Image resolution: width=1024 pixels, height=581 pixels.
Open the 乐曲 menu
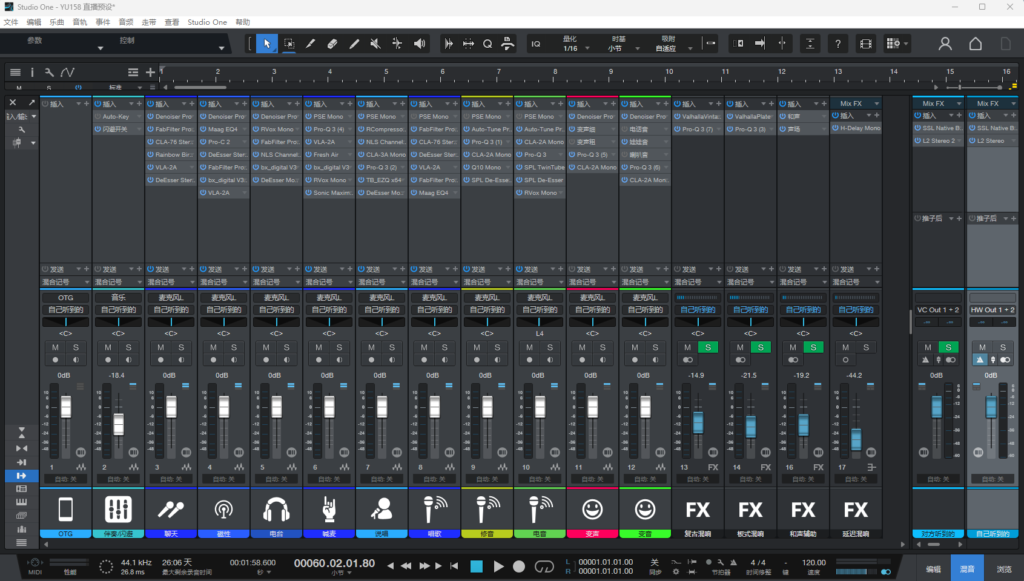coord(57,22)
